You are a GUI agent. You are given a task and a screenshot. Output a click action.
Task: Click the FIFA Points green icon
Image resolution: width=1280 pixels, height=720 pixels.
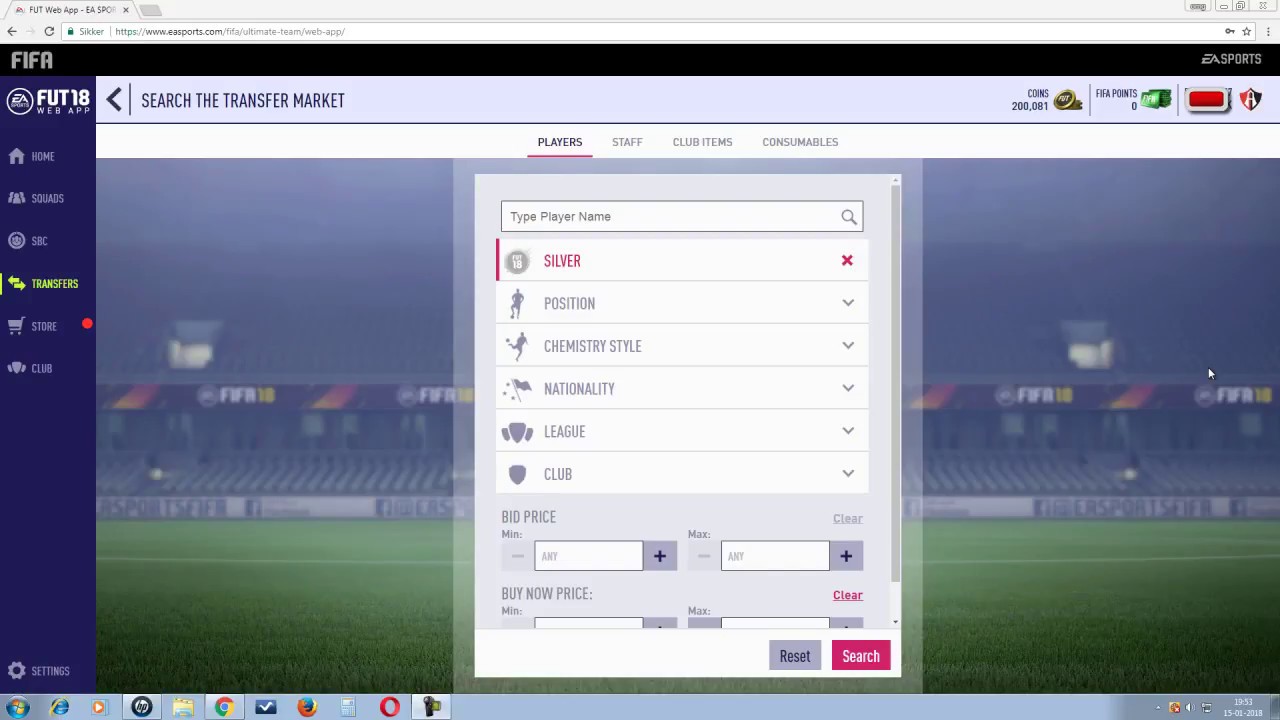tap(1156, 100)
